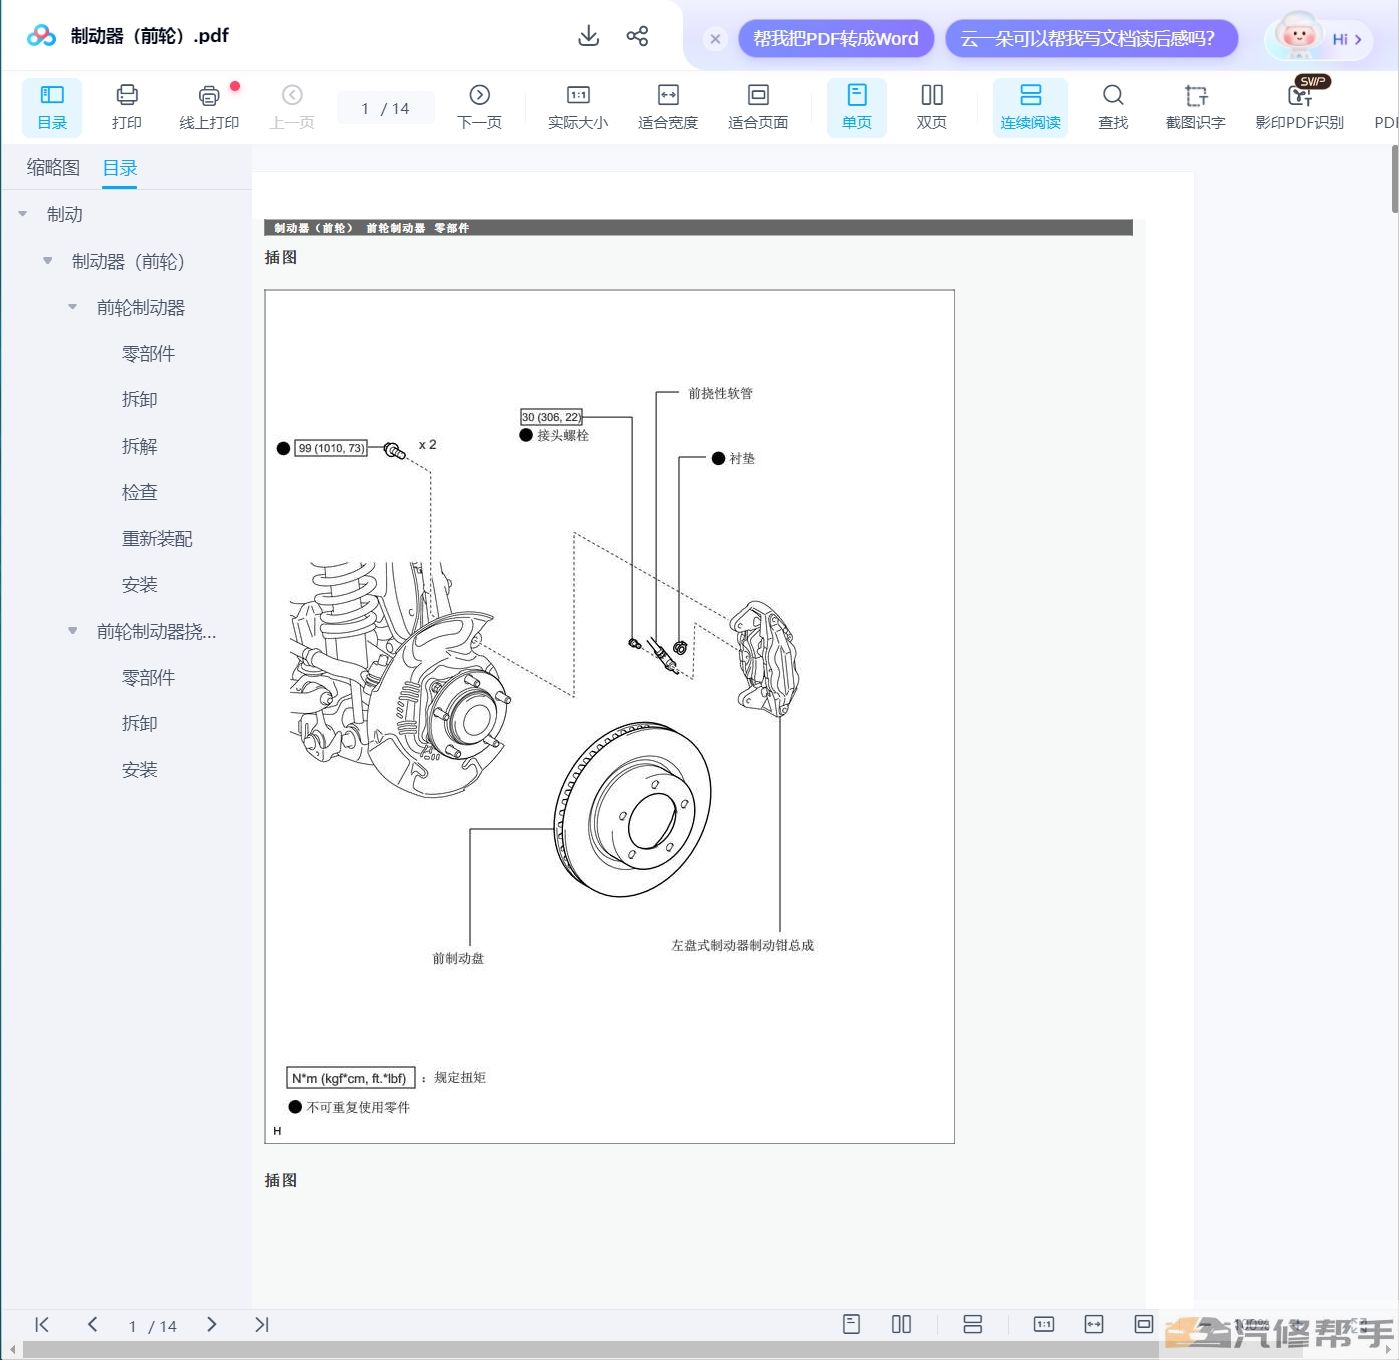Go to previous page with 上一页
Viewport: 1399px width, 1360px height.
(x=292, y=108)
